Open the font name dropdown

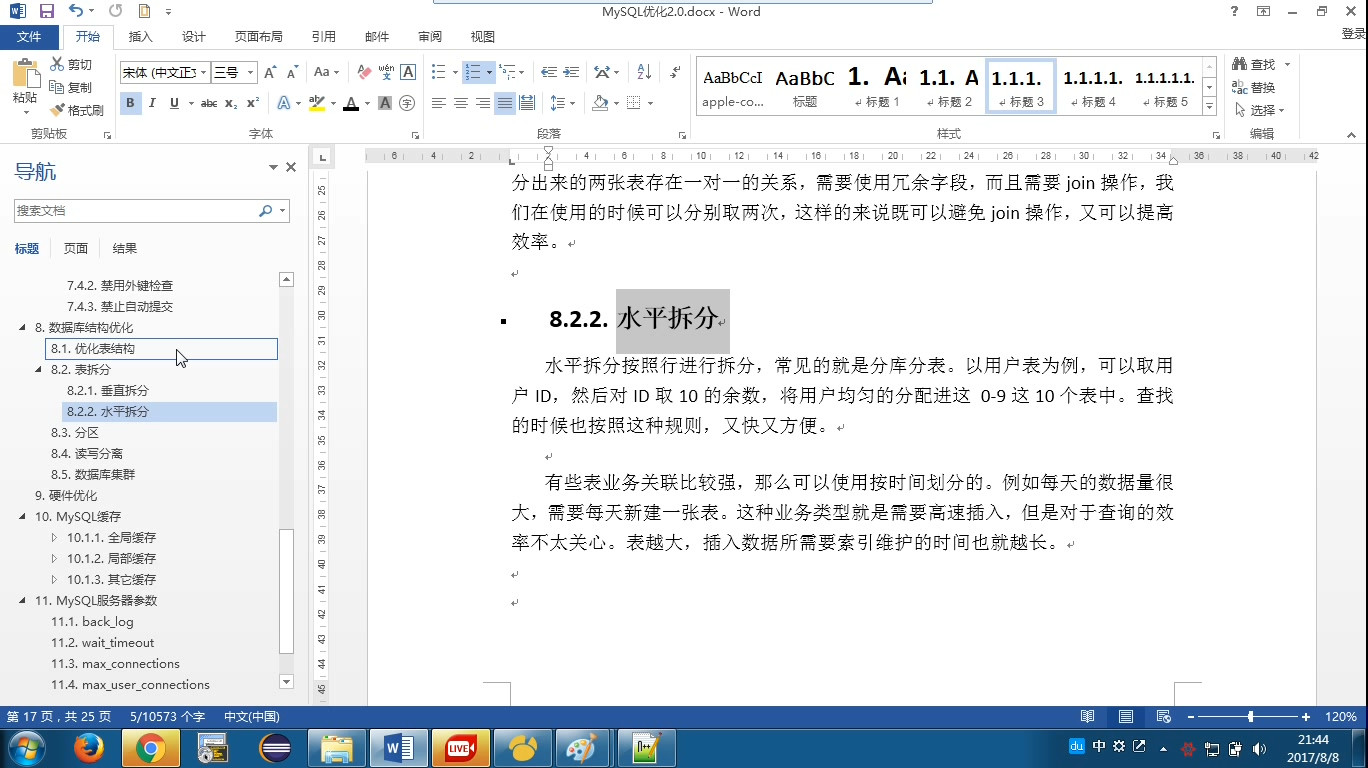(x=204, y=72)
